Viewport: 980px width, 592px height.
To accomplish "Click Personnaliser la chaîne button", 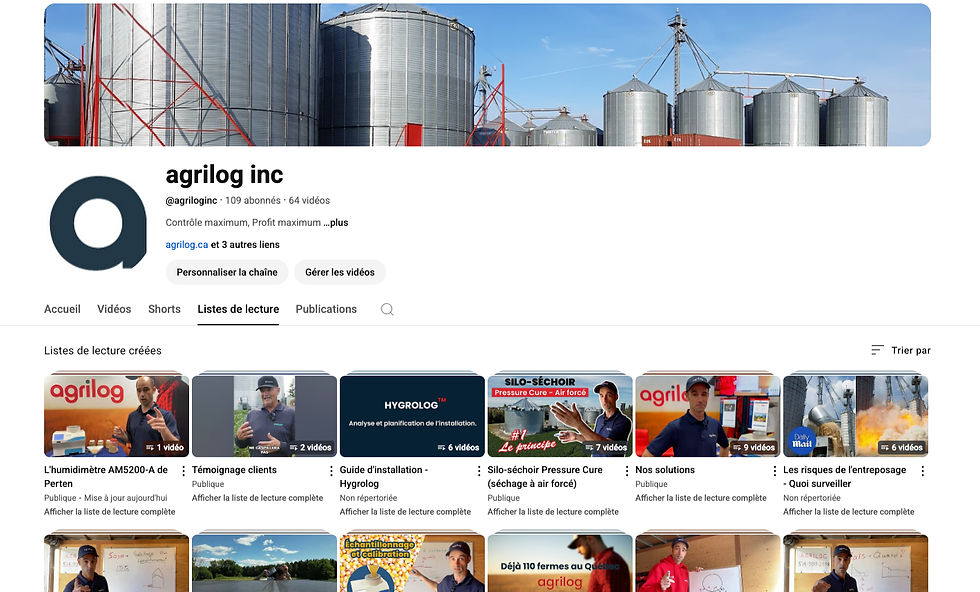I will click(227, 272).
